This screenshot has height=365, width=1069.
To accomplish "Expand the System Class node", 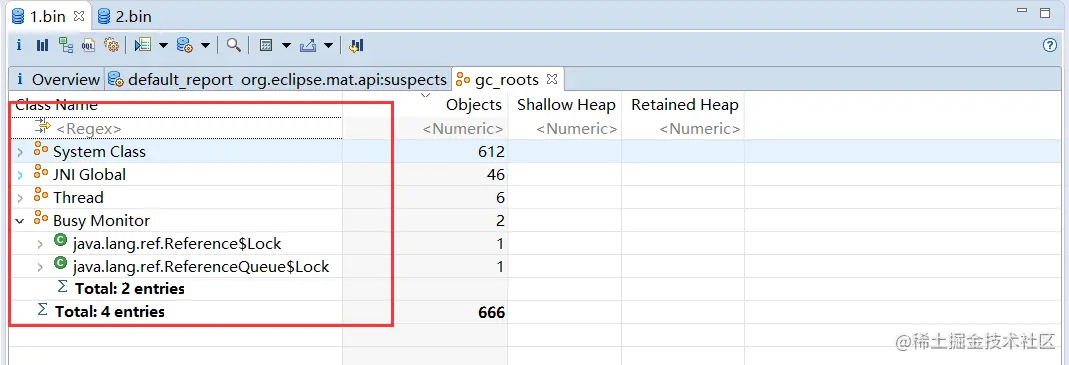I will (20, 151).
